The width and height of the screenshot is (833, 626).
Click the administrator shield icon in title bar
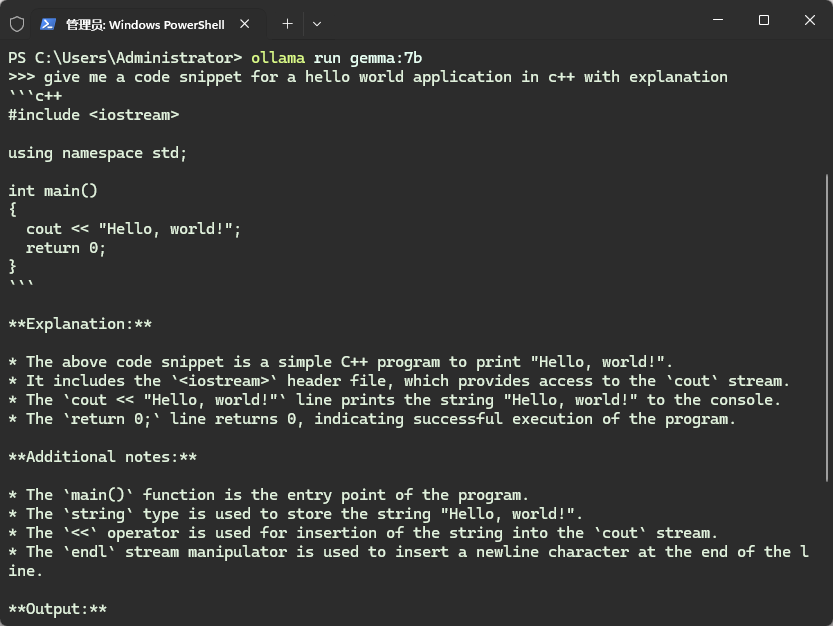pyautogui.click(x=17, y=23)
